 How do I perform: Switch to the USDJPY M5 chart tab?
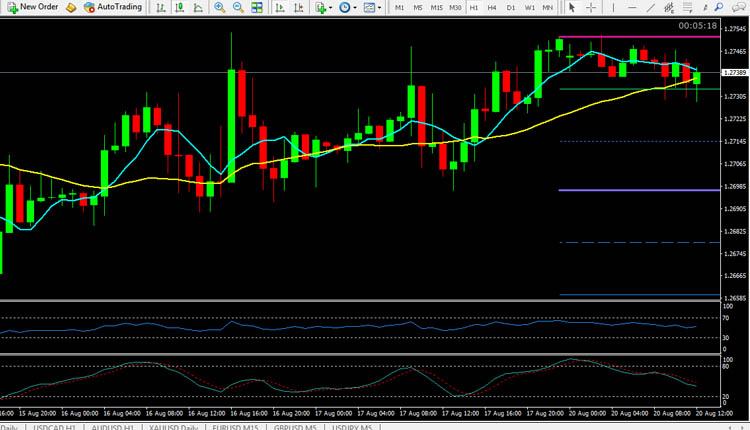click(352, 427)
